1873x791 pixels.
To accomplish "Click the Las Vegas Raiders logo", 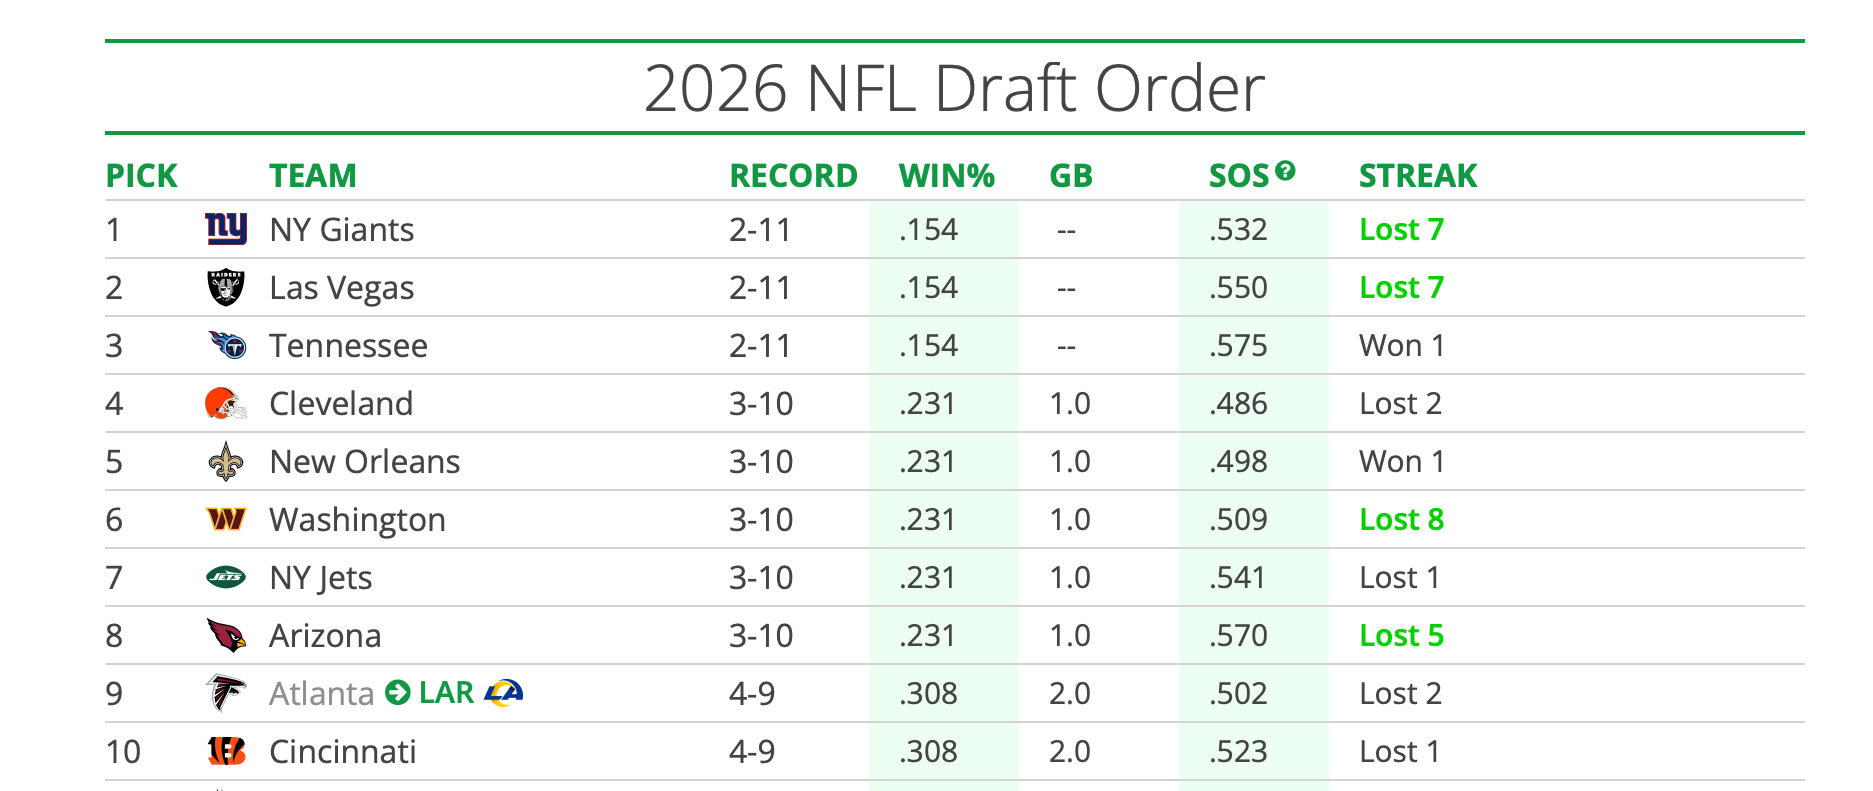I will click(226, 288).
